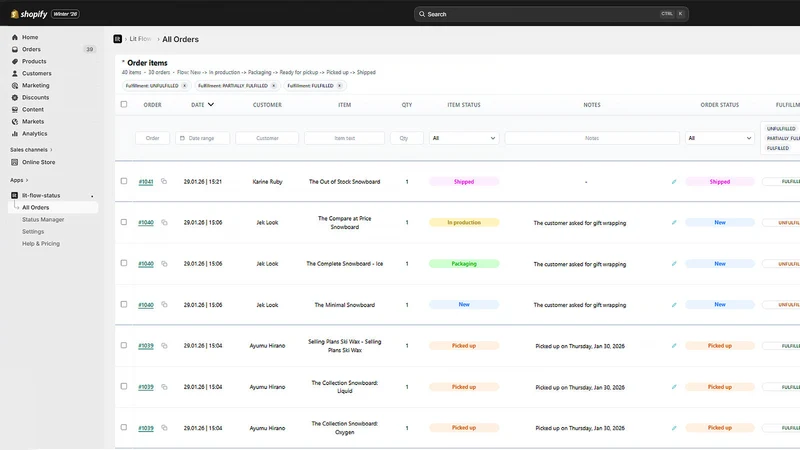Open Help & Pricing page
Viewport: 800px width, 450px height.
(x=41, y=244)
